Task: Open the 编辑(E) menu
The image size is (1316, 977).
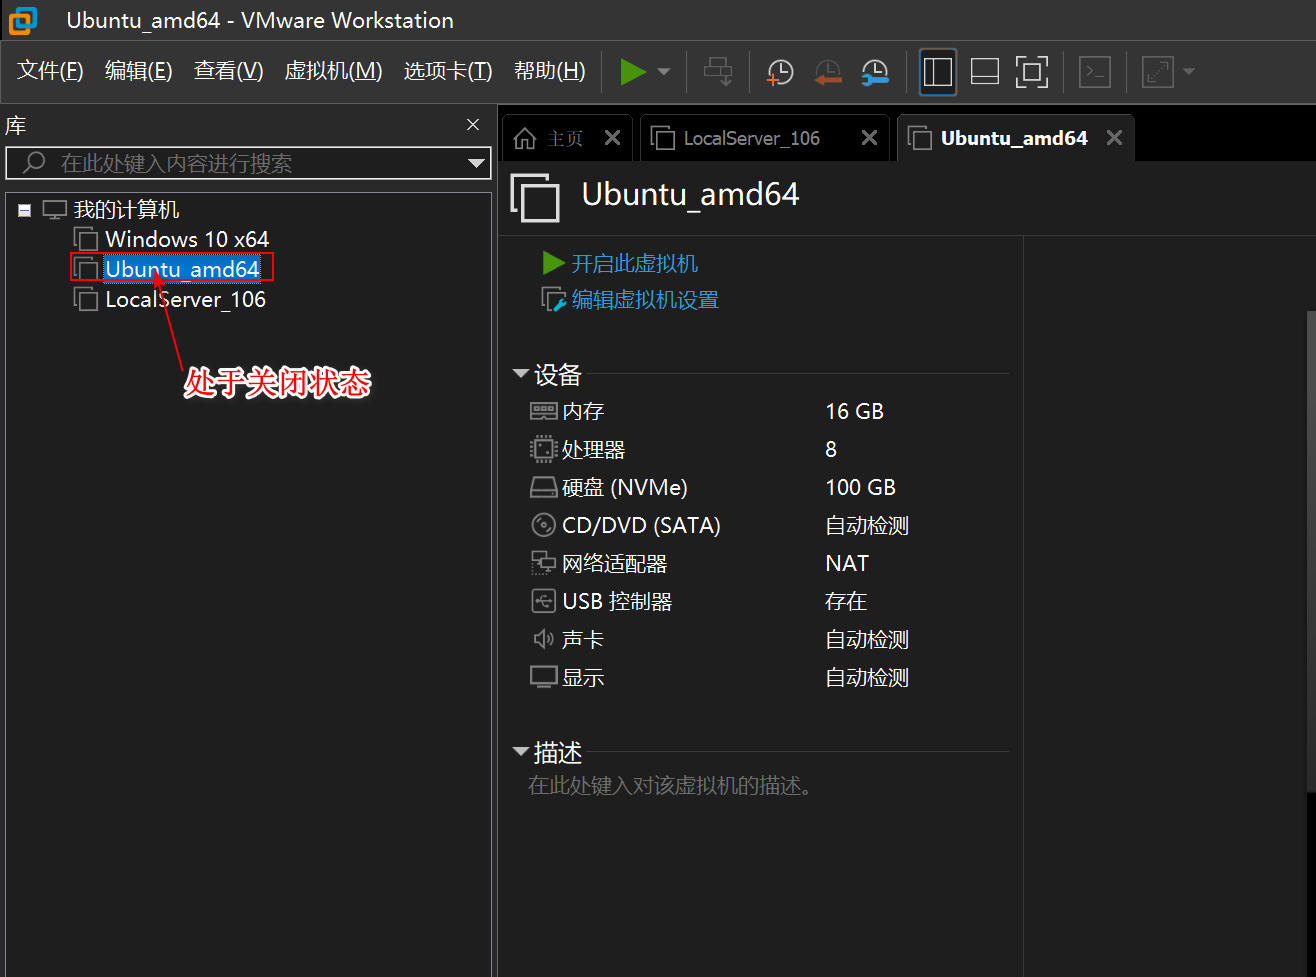Action: click(x=139, y=71)
